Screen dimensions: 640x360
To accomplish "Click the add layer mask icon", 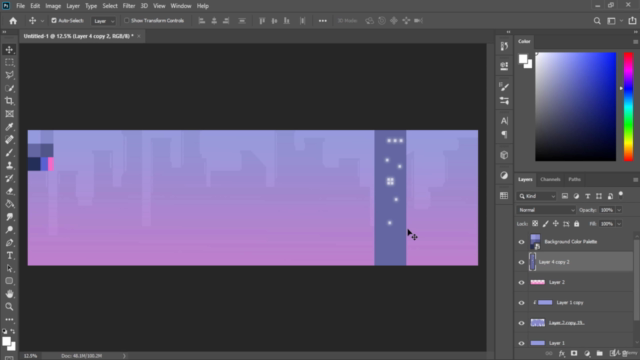I will [x=574, y=353].
